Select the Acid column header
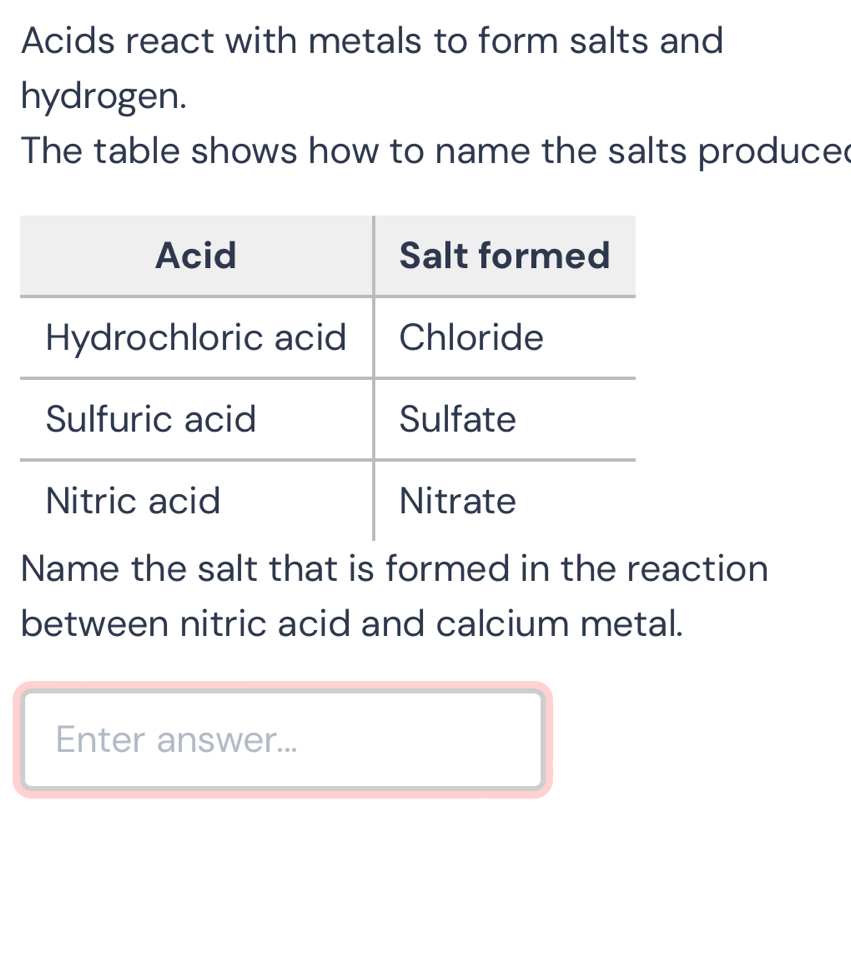Viewport: 851px width, 966px height. pyautogui.click(x=195, y=256)
